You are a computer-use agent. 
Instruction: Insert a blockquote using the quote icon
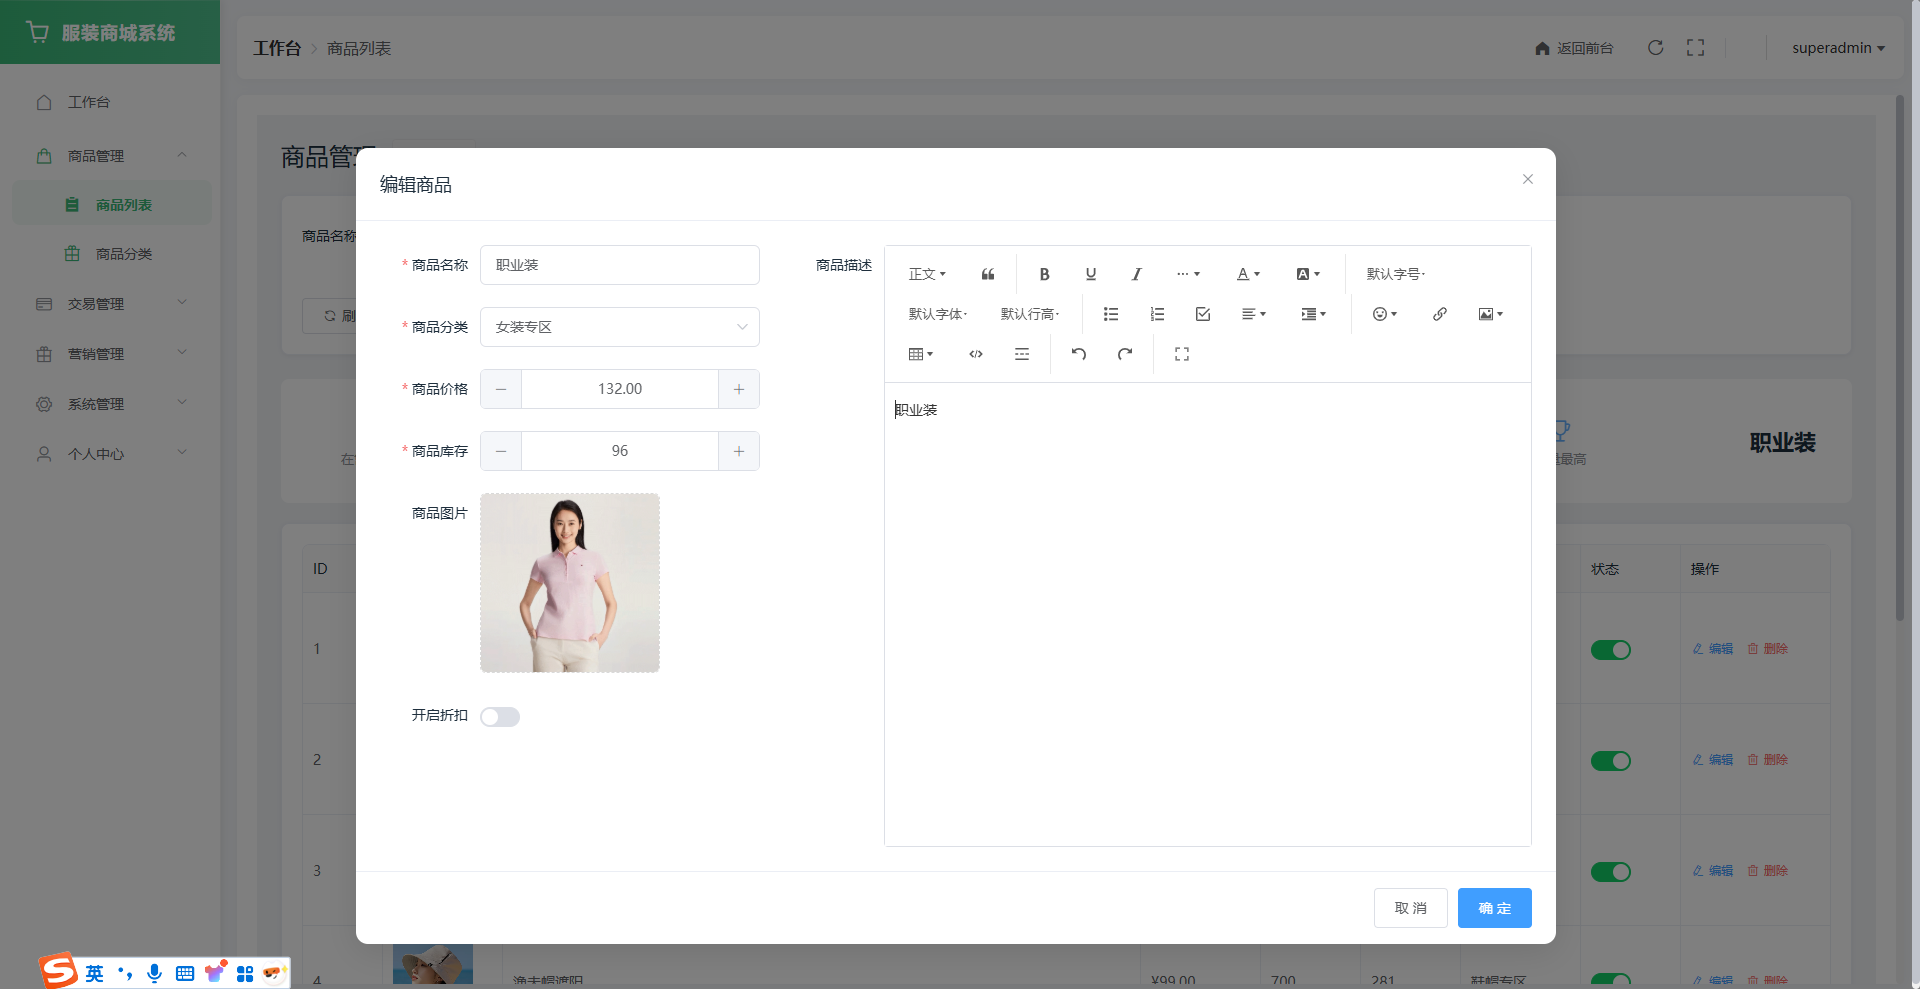[x=987, y=274]
